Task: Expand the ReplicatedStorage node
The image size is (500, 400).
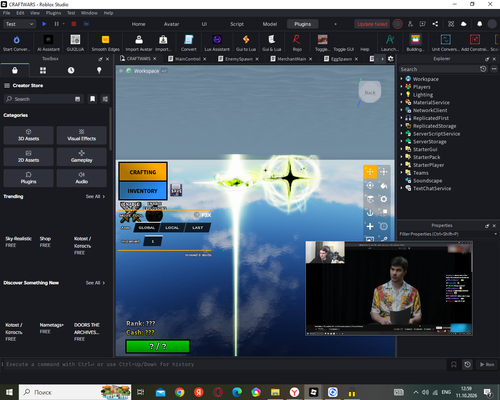Action: click(401, 126)
